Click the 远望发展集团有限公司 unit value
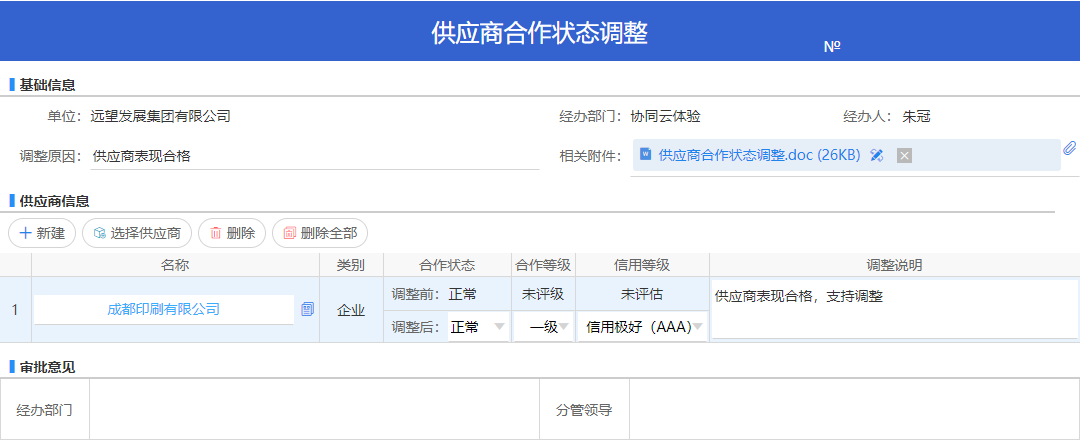Screen dimensions: 1080x442 [160, 116]
